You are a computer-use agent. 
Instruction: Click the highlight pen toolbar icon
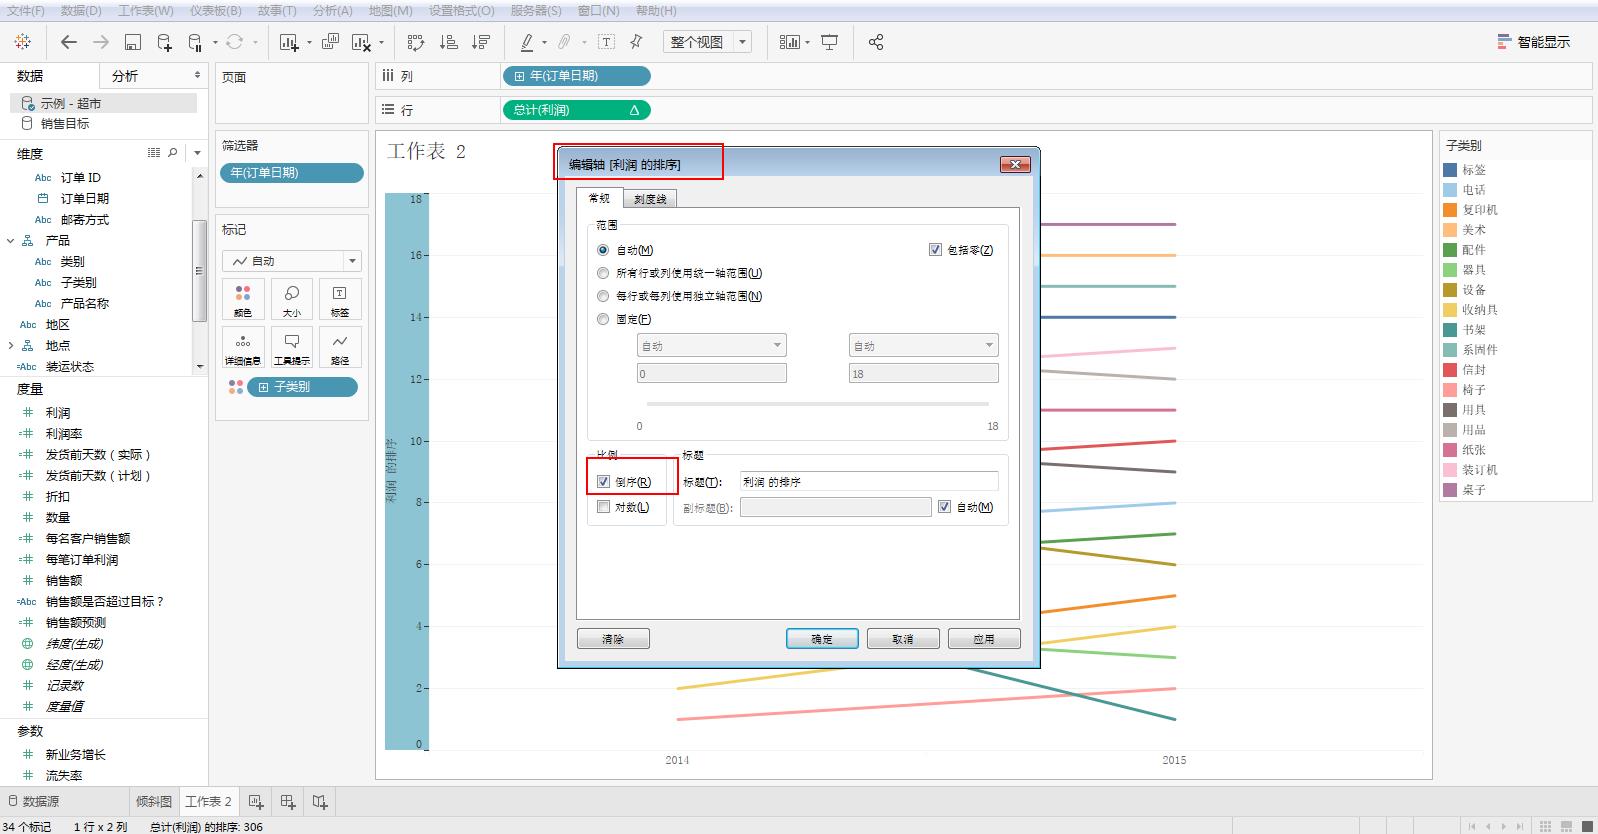(527, 42)
